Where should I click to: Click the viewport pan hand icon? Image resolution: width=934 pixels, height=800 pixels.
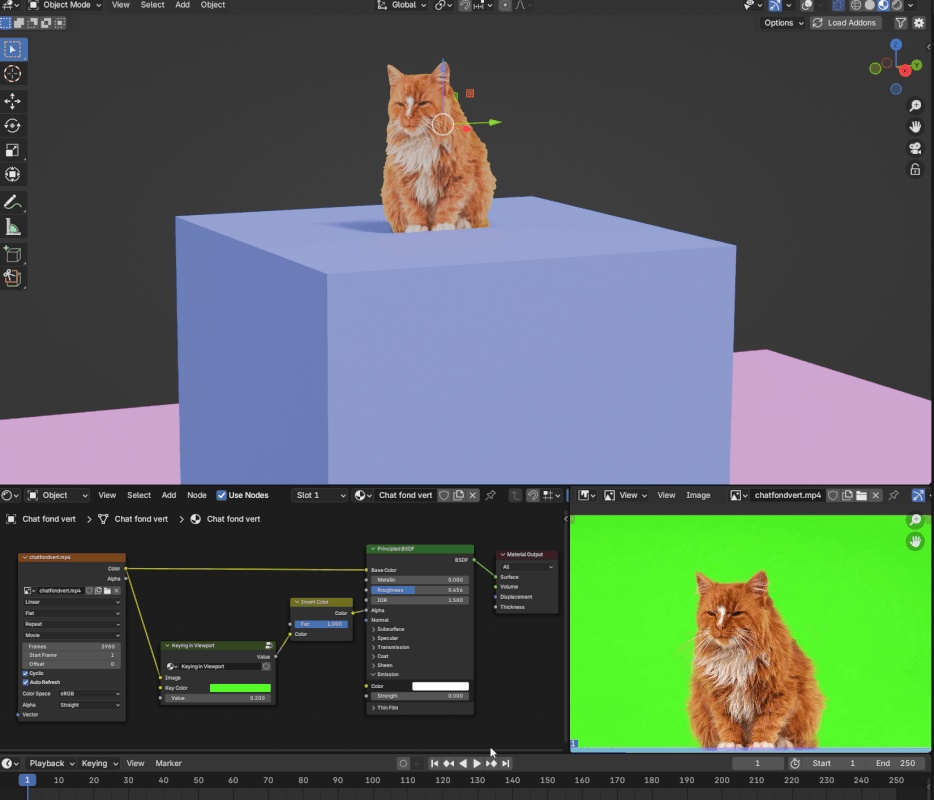[x=915, y=127]
